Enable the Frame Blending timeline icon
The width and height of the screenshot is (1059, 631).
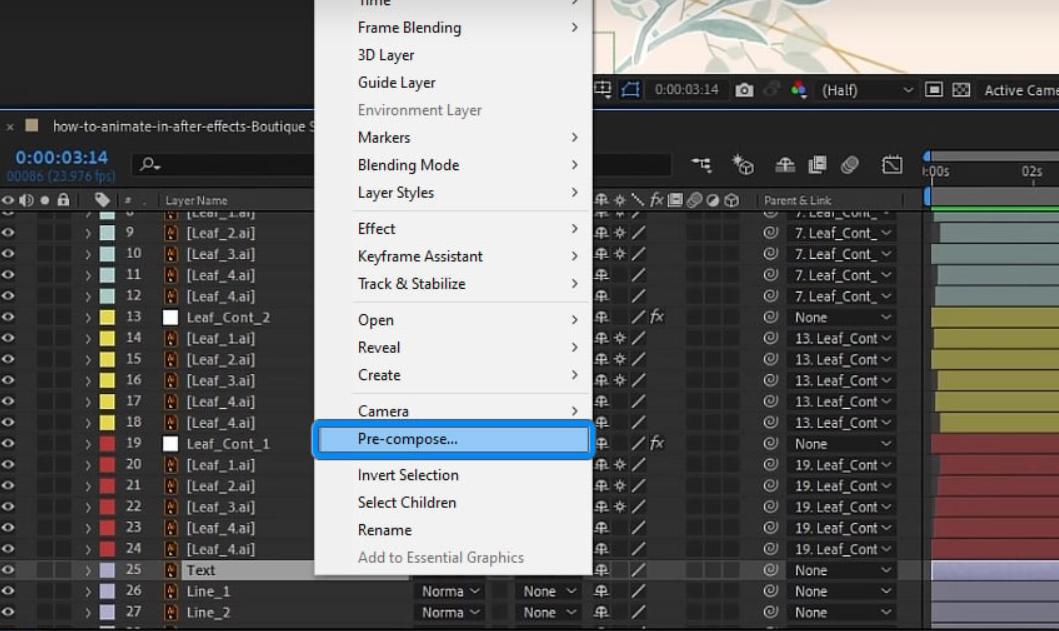coord(817,164)
